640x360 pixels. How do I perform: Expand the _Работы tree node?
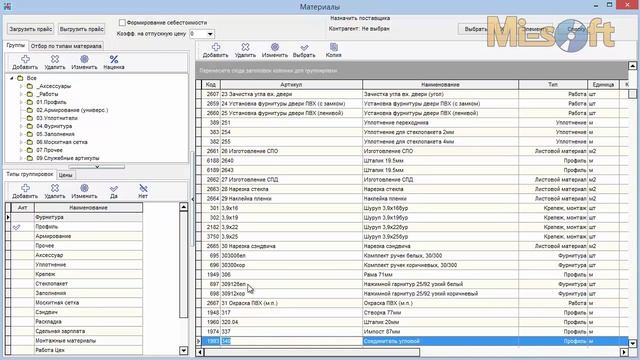click(21, 94)
